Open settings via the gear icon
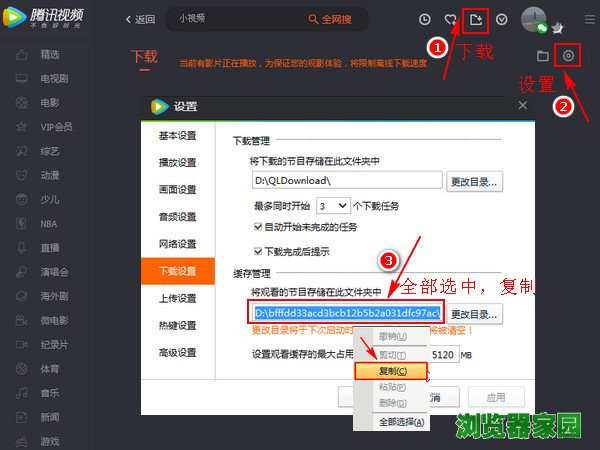Viewport: 600px width, 450px height. [x=568, y=56]
